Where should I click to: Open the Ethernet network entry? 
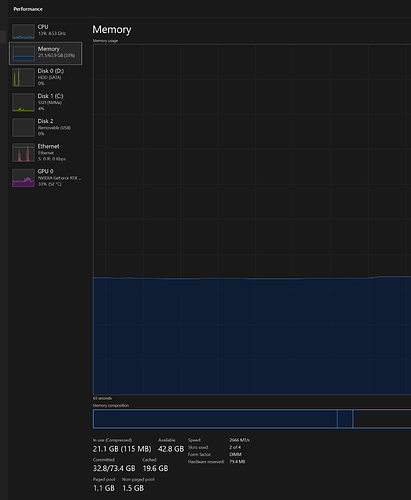(45, 152)
